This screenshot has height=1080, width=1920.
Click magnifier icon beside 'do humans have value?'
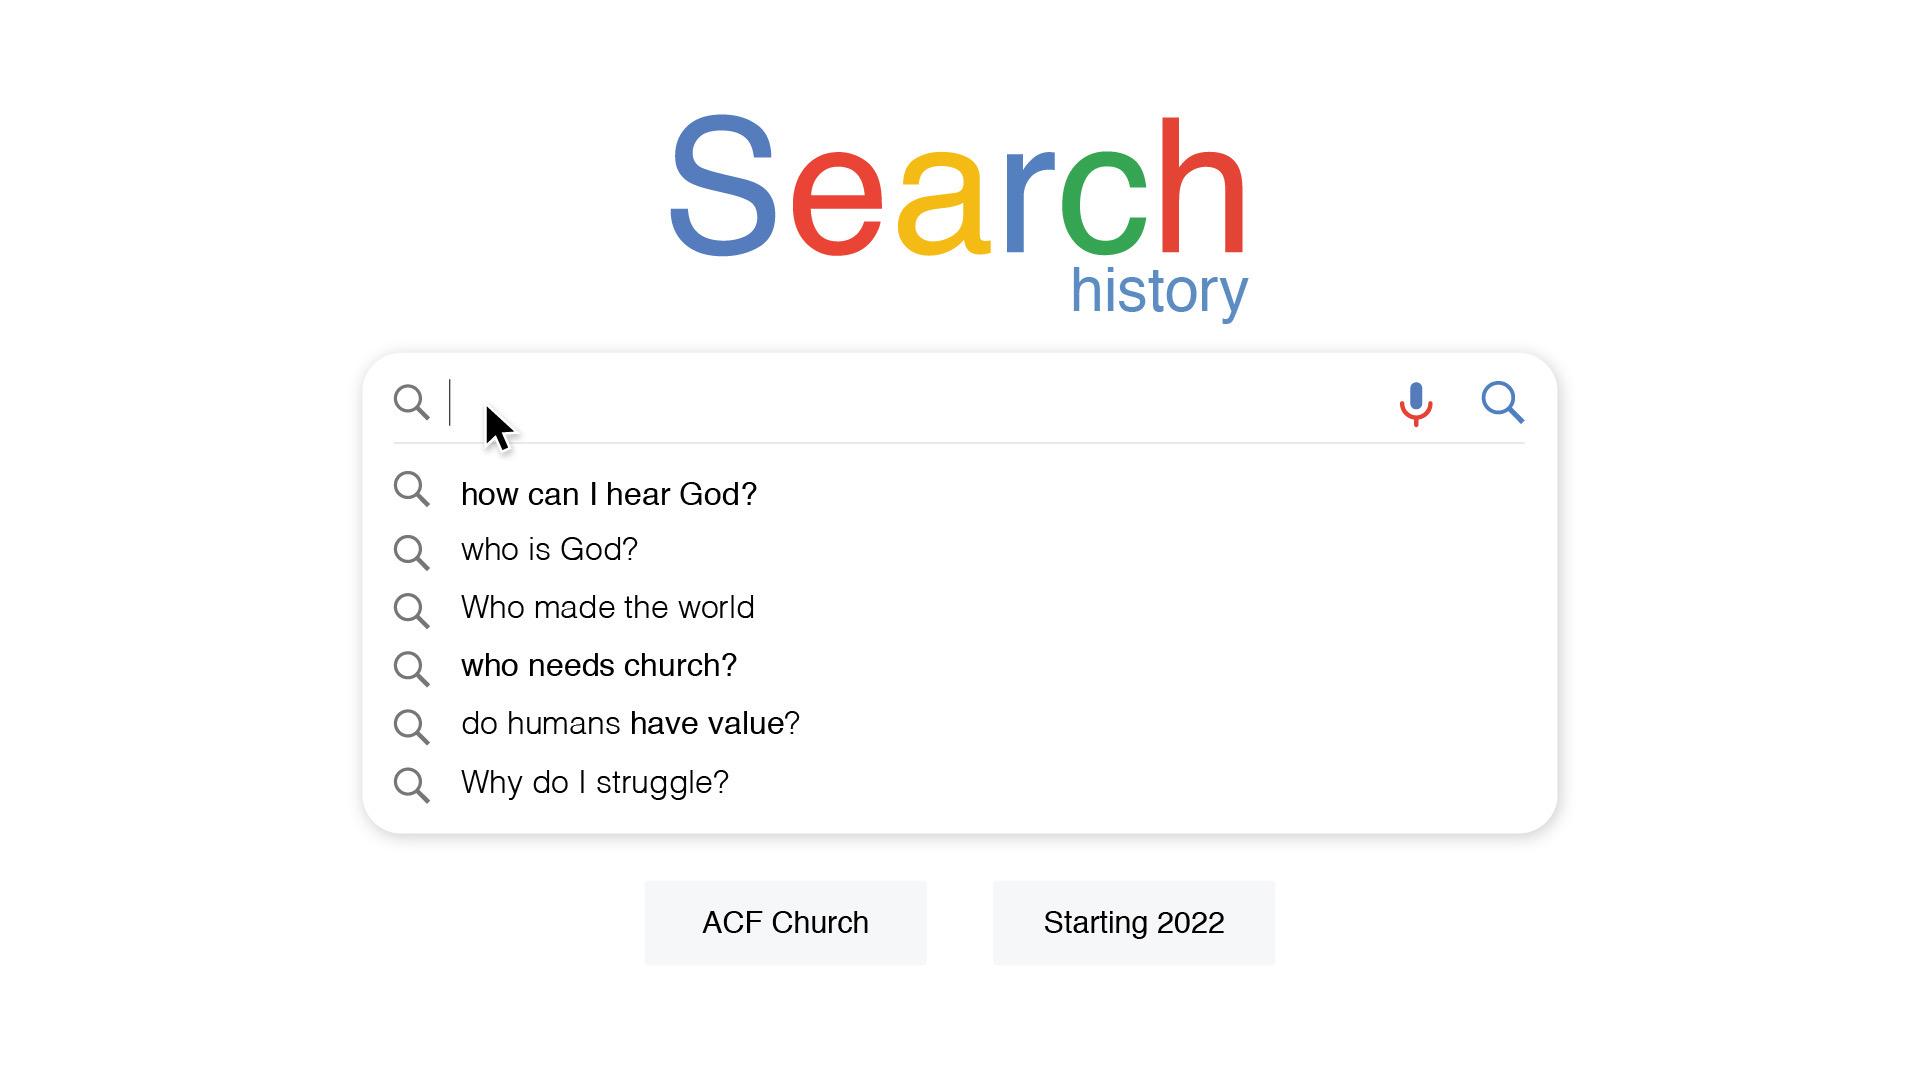coord(411,727)
